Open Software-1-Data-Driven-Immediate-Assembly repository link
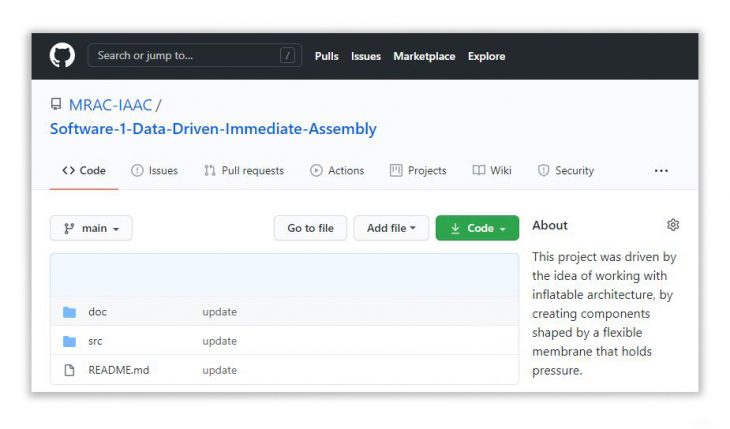The image size is (730, 429). pos(213,129)
